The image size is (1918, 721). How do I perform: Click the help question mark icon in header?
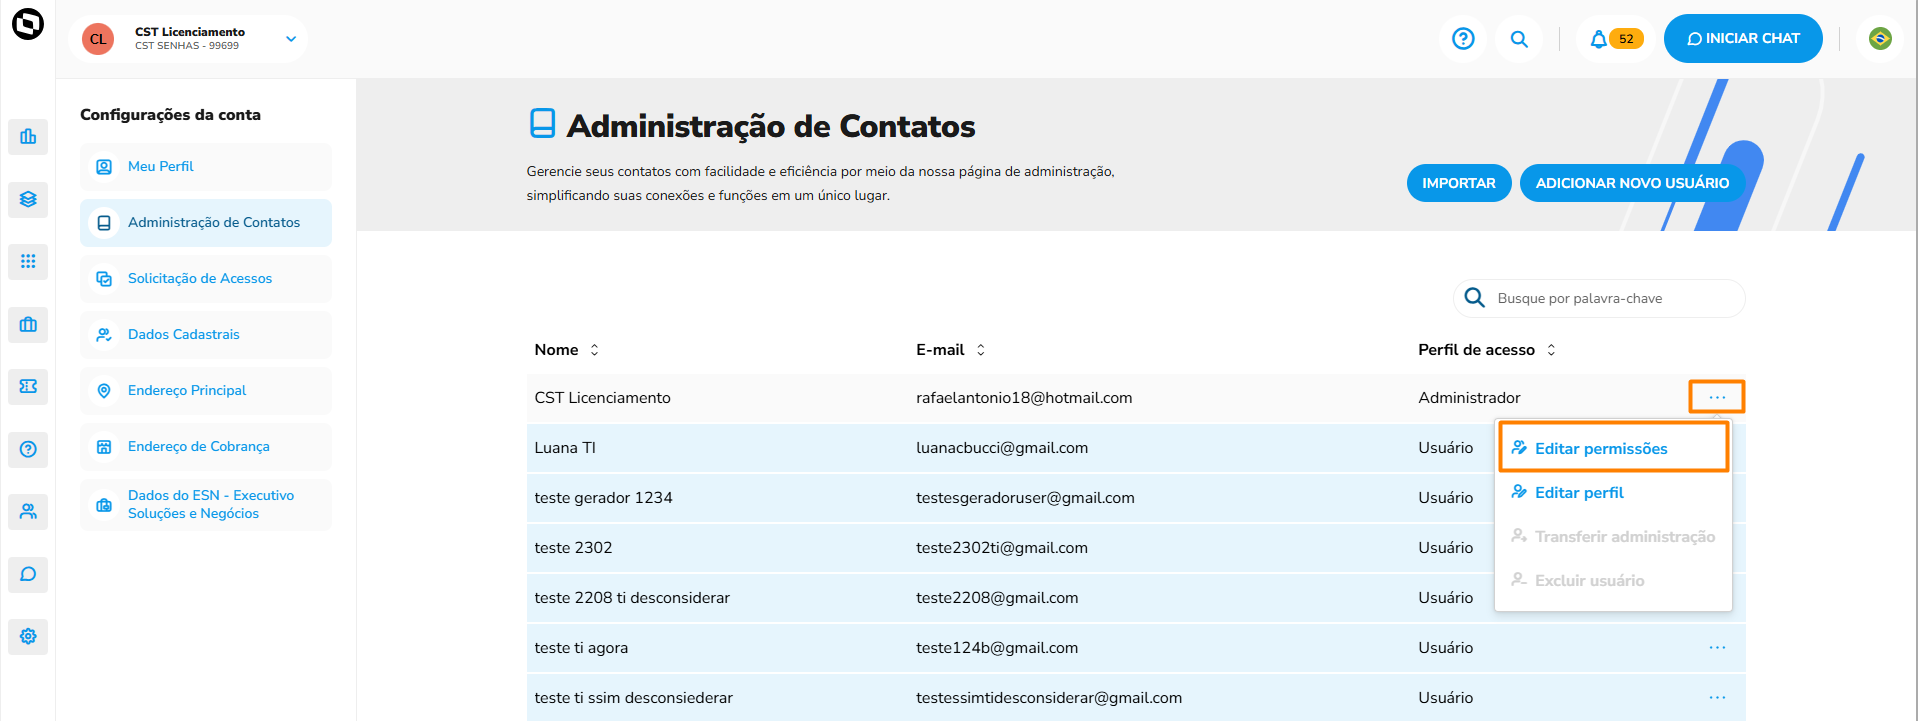pyautogui.click(x=1462, y=39)
